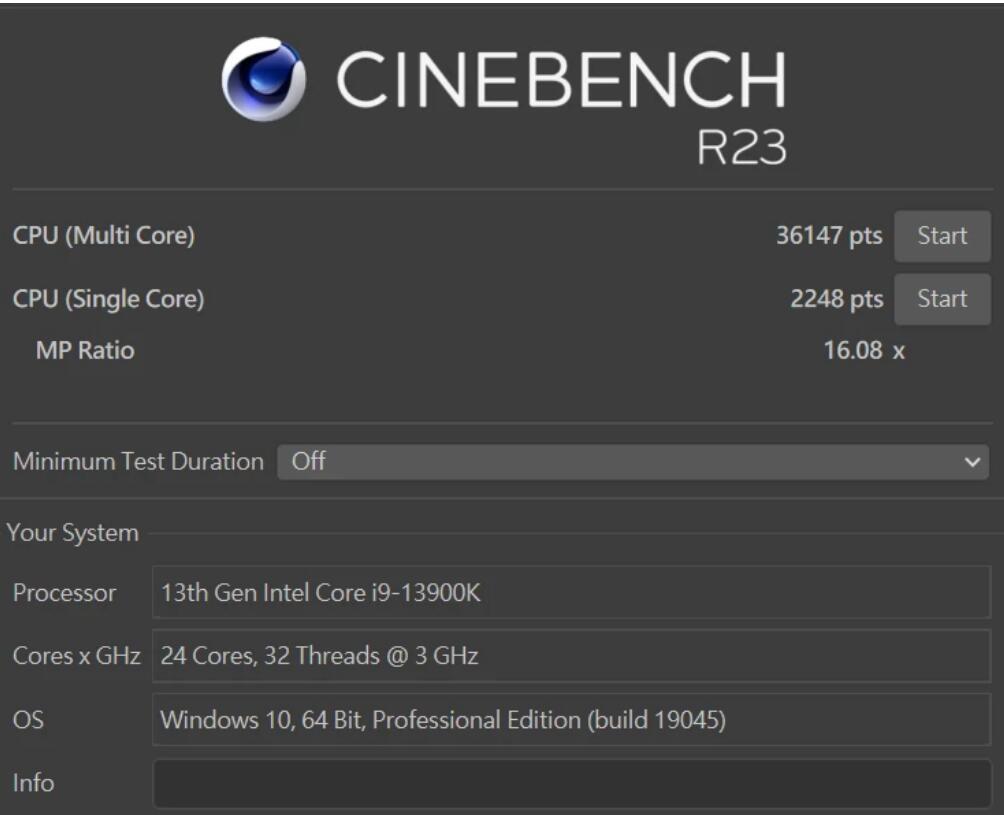Click the CPU (Multi Core) label
Screen dimensions: 1004x815
coord(100,235)
